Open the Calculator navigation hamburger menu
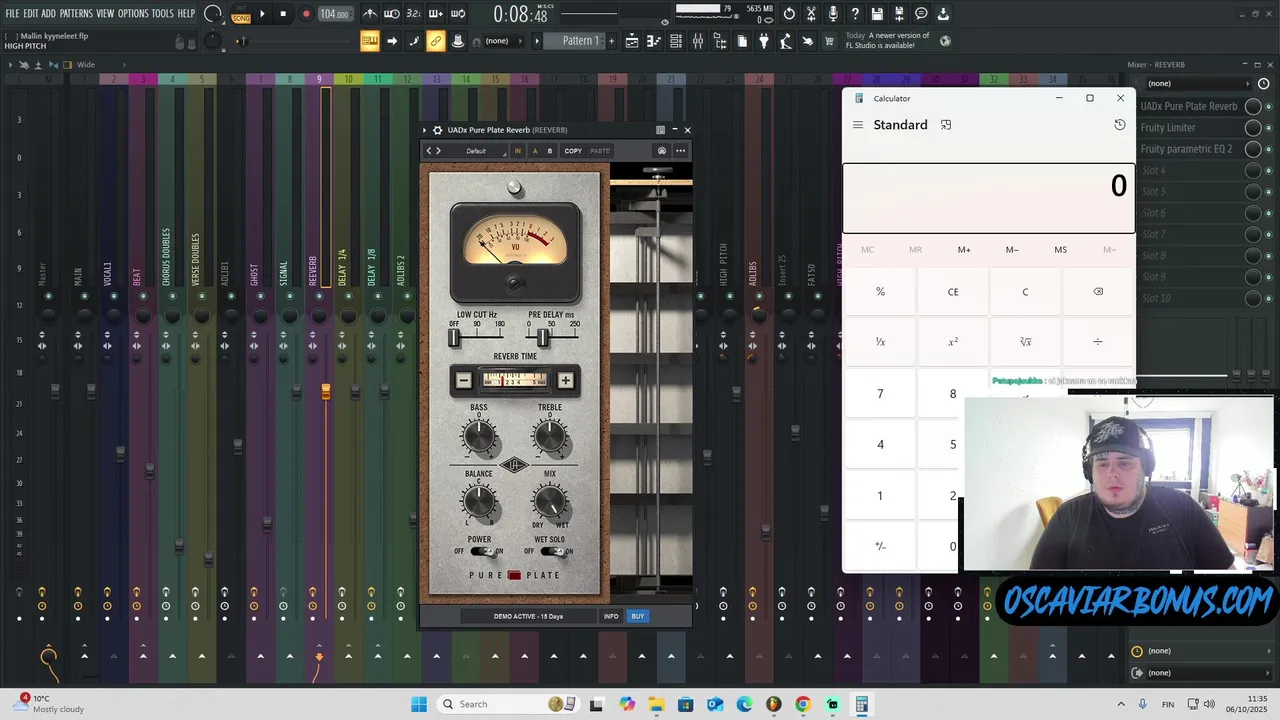Image resolution: width=1280 pixels, height=720 pixels. click(857, 125)
